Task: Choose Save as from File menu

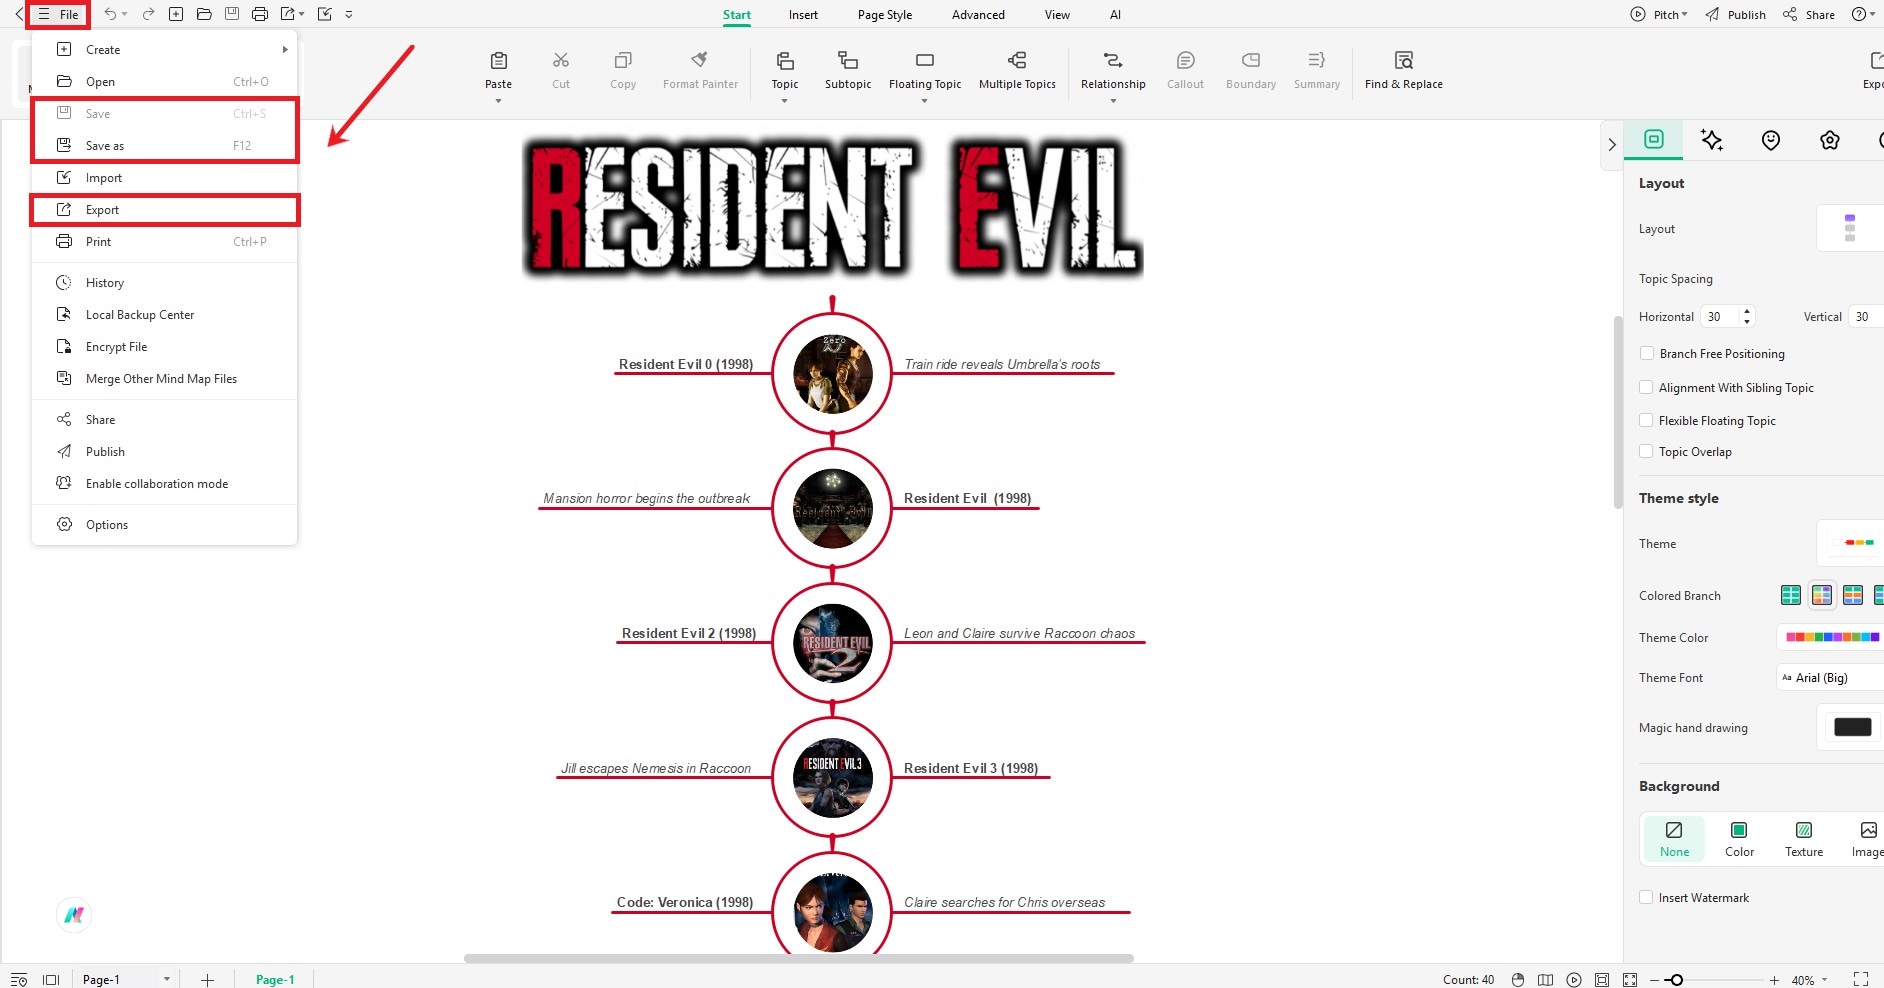Action: click(x=164, y=145)
